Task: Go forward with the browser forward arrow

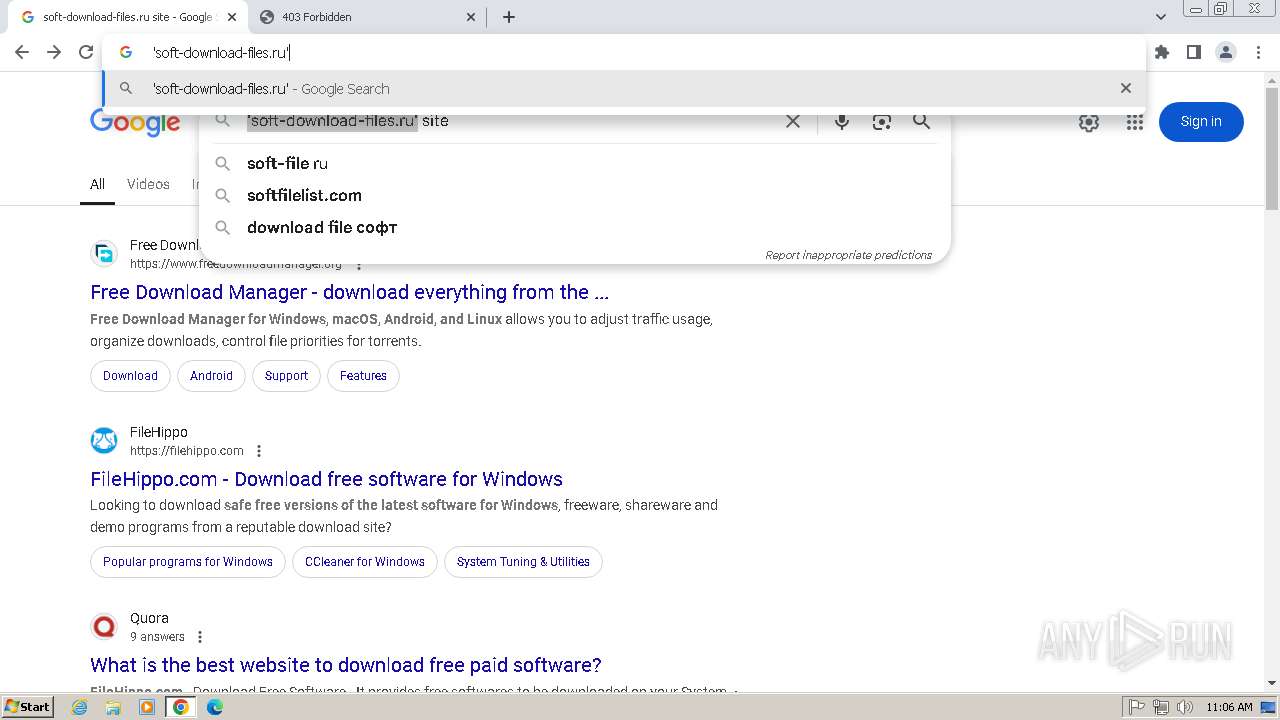Action: click(54, 52)
